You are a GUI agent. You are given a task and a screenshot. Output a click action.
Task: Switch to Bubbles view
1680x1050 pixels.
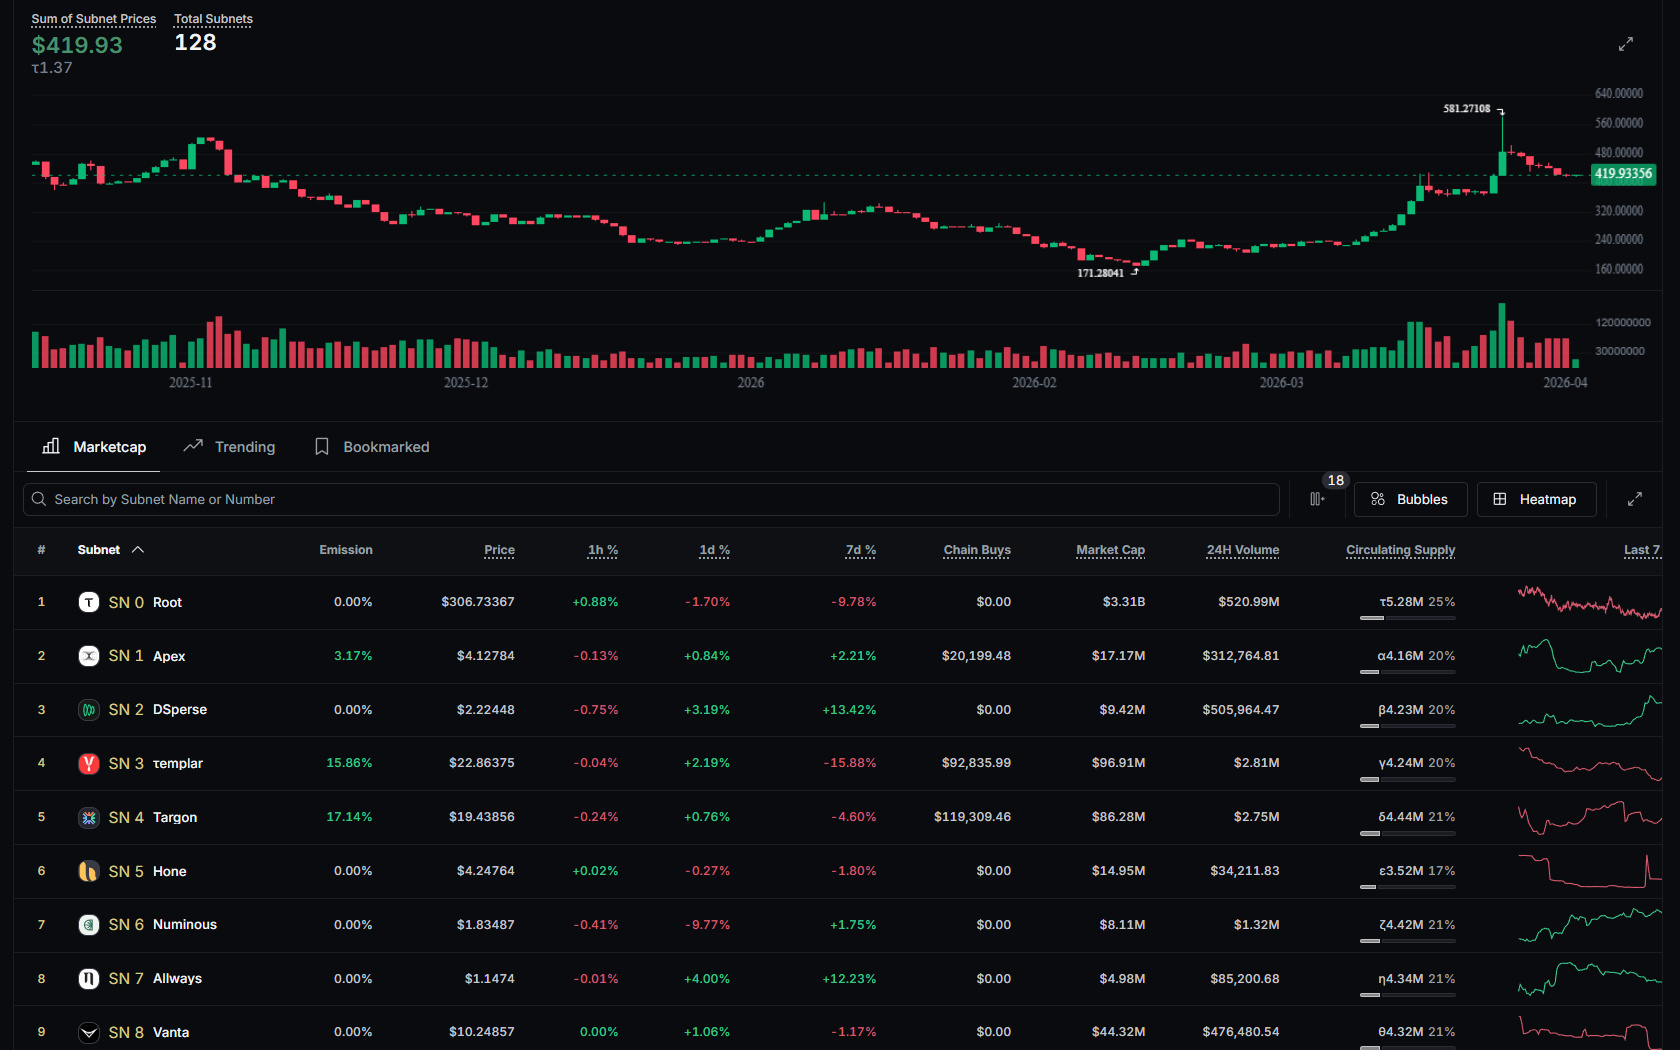(x=1409, y=499)
